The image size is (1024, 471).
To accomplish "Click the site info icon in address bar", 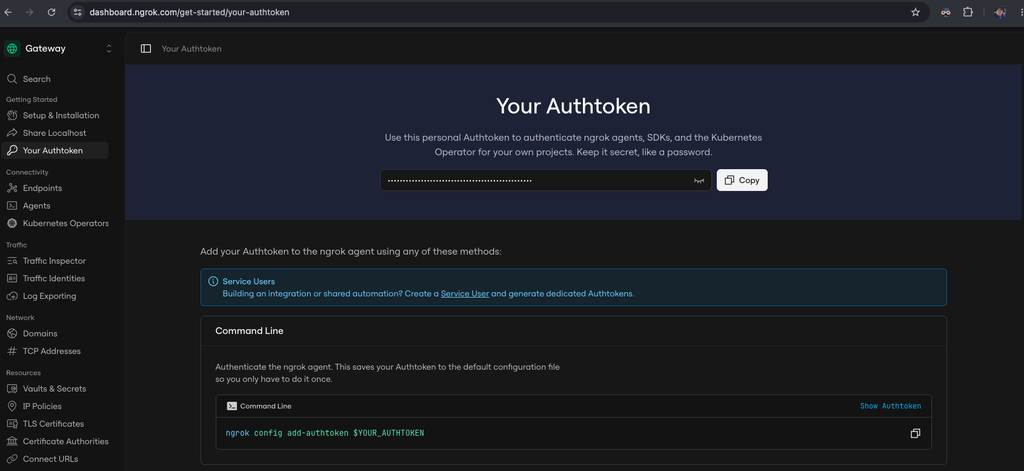I will click(77, 12).
